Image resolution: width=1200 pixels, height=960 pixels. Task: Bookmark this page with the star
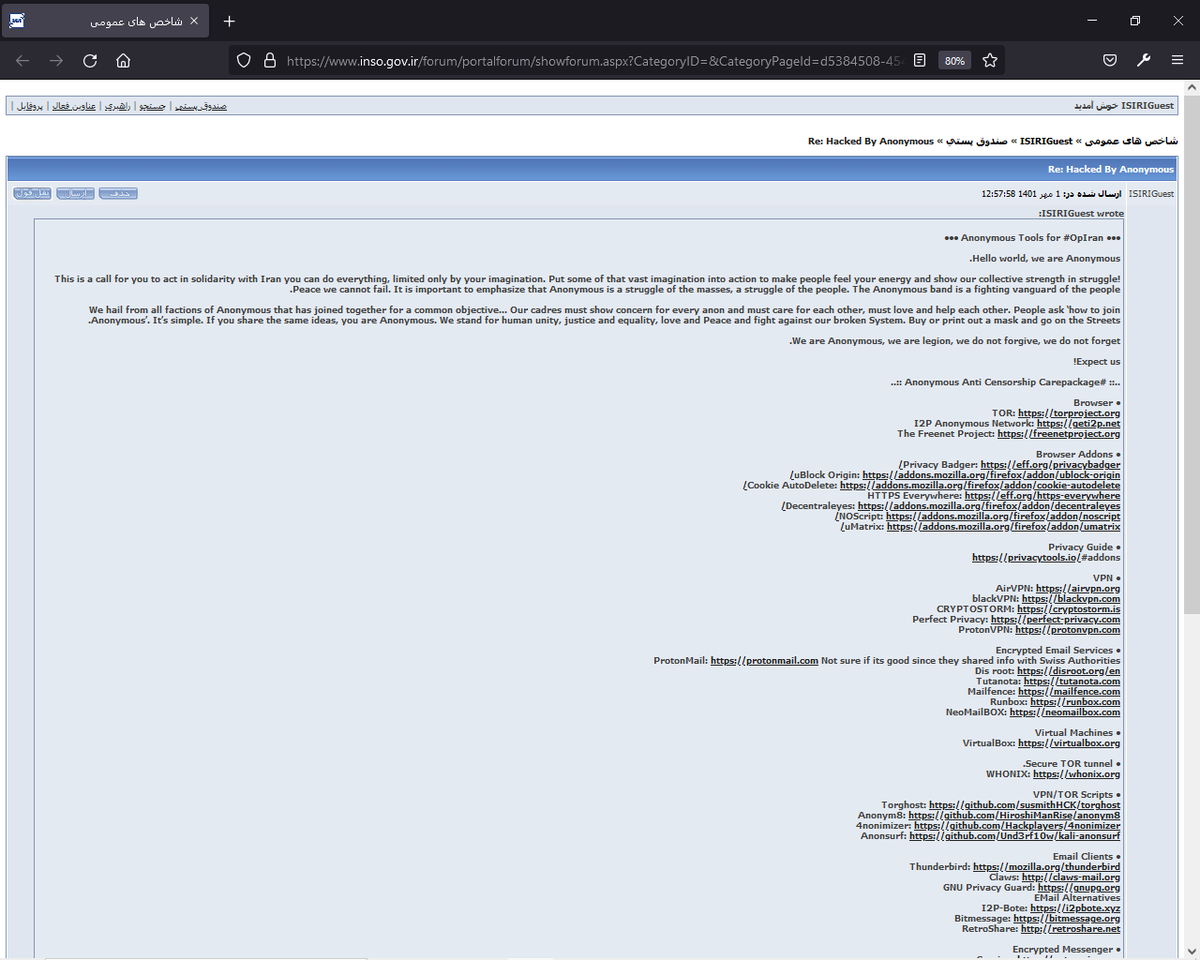[990, 60]
